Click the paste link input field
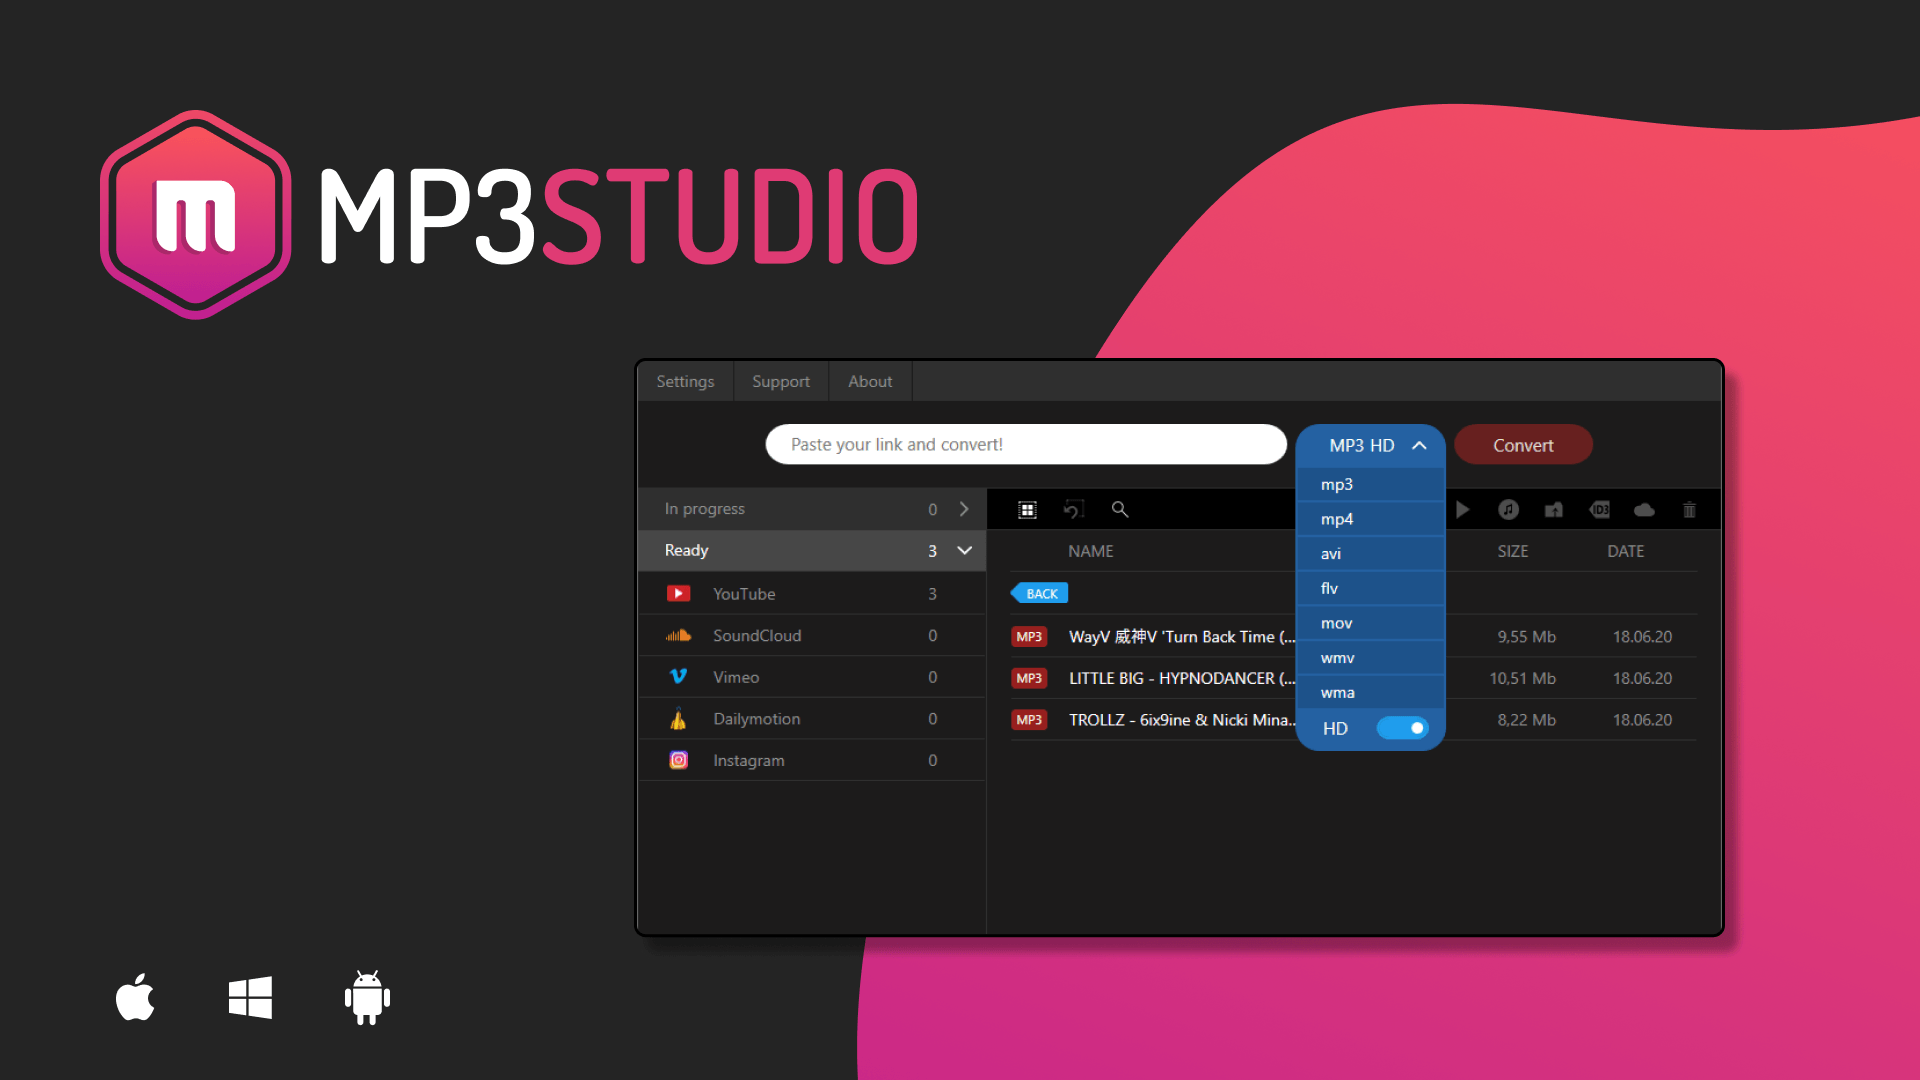Viewport: 1920px width, 1080px height. point(1026,445)
